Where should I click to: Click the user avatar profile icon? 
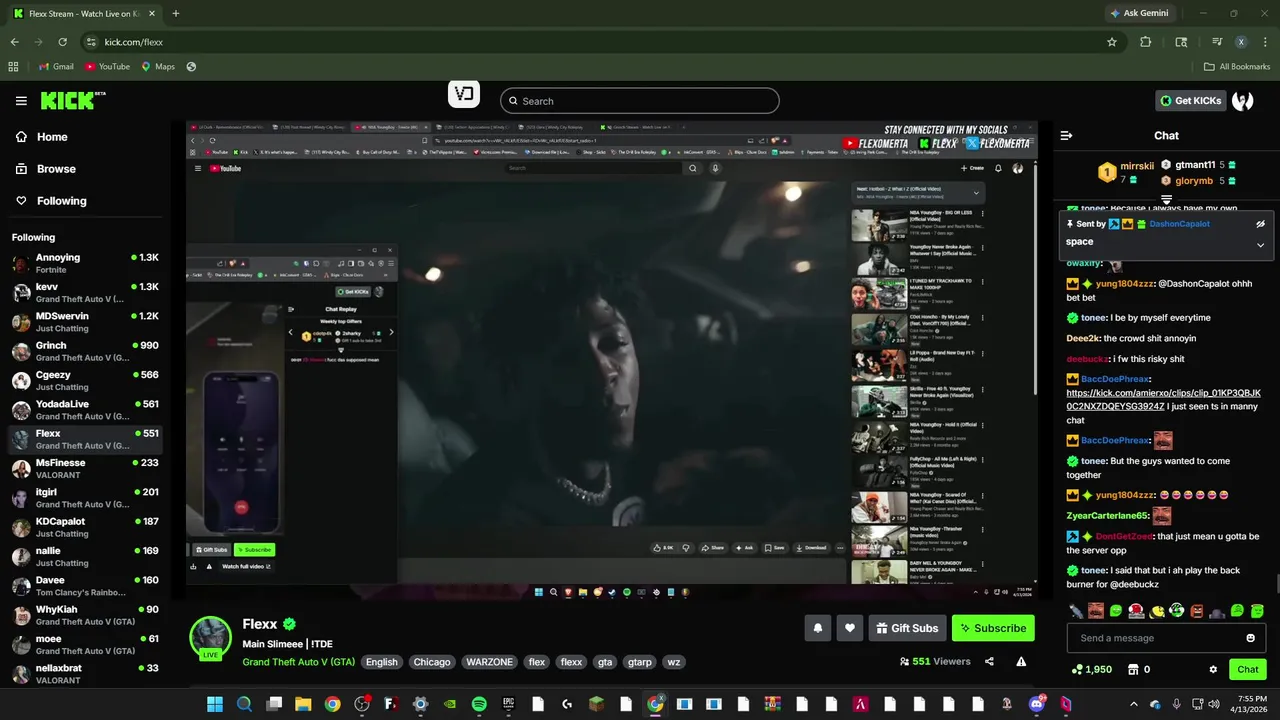tap(1243, 100)
